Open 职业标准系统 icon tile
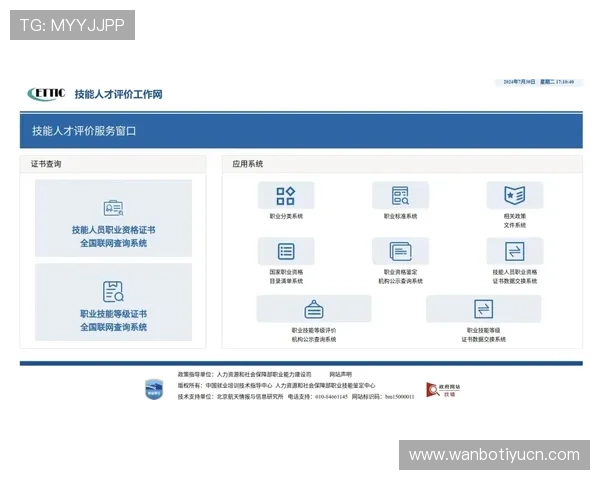The image size is (600, 480). tap(400, 196)
